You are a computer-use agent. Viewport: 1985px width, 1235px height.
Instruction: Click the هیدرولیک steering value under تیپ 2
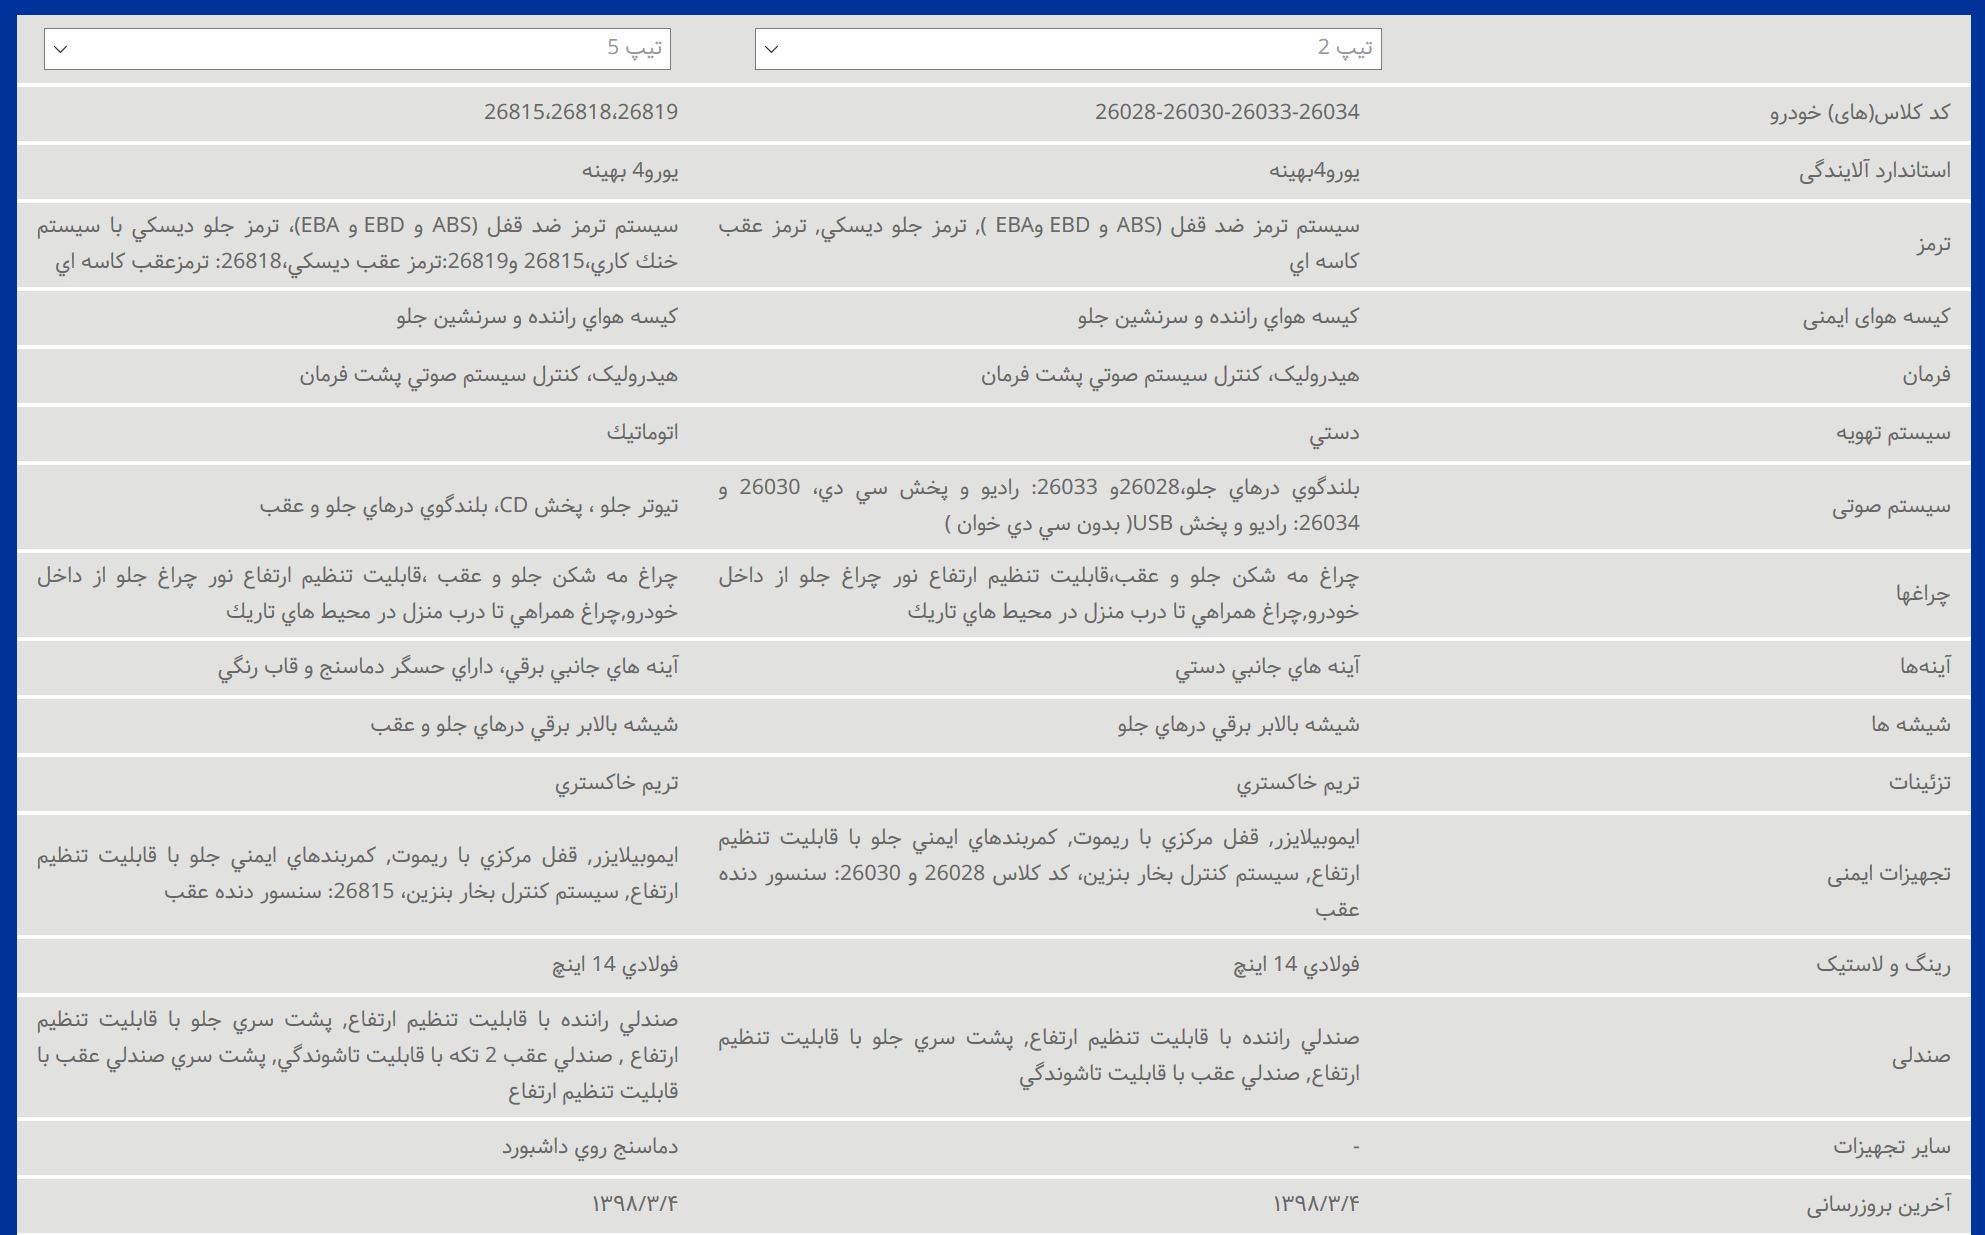coord(1170,375)
